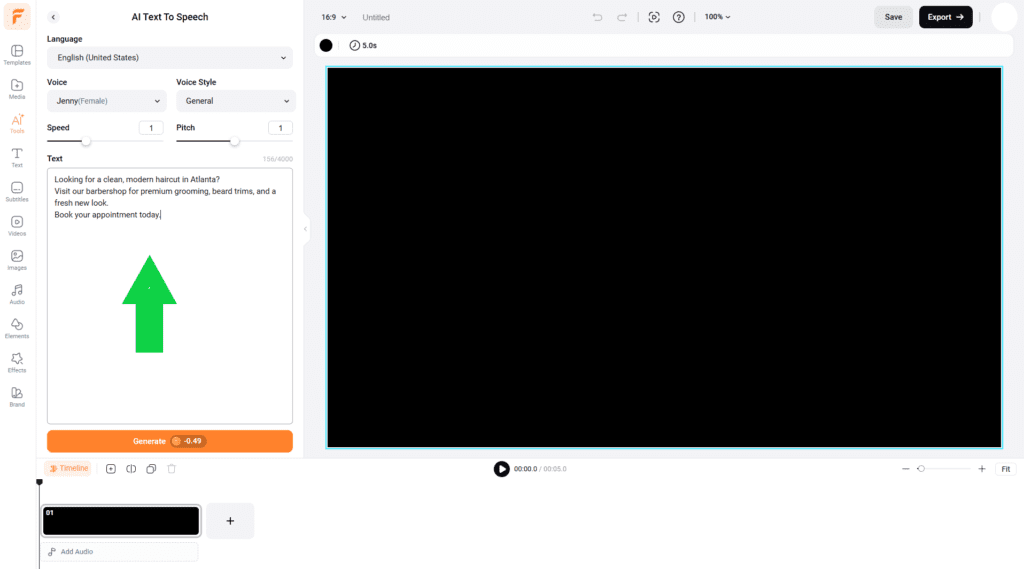Undo the last action
The height and width of the screenshot is (569, 1024).
click(597, 17)
